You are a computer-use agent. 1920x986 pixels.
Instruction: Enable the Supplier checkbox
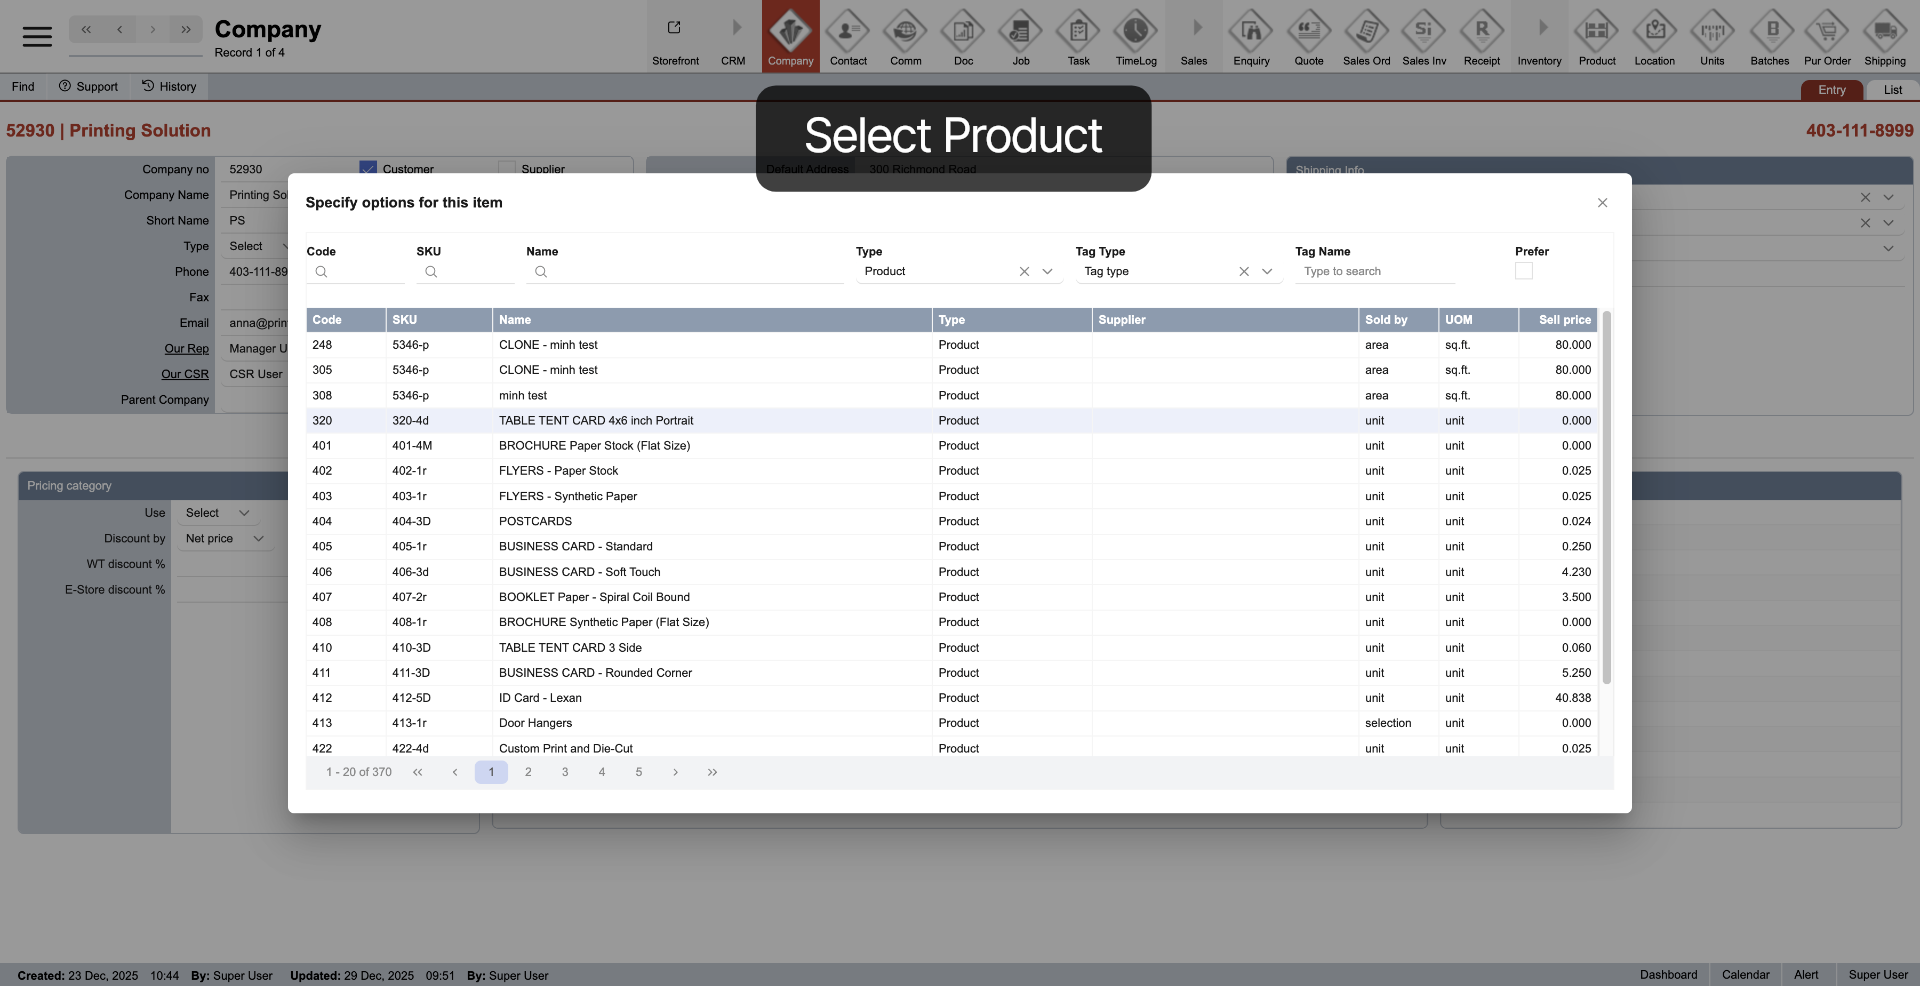[507, 168]
